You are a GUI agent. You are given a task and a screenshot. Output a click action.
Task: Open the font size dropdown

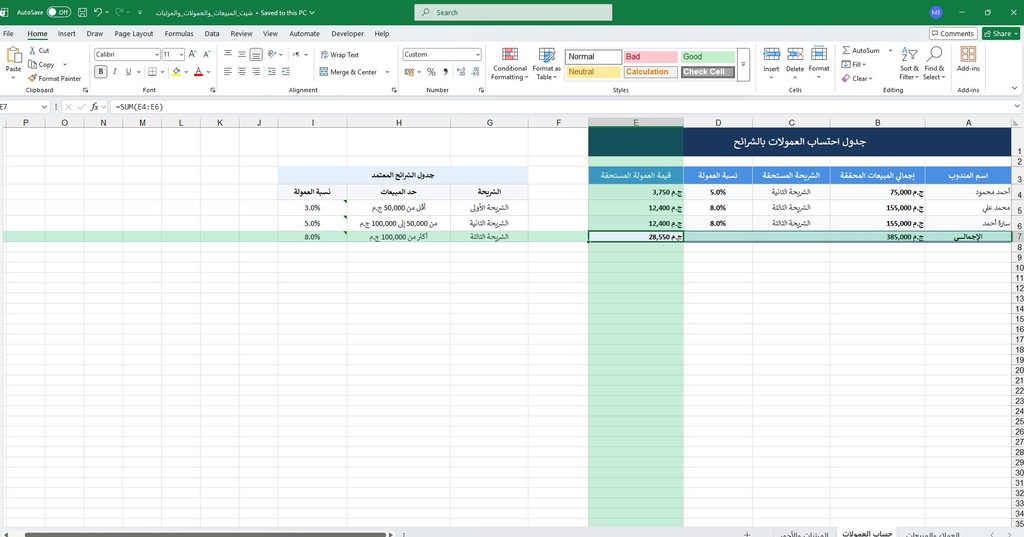pos(181,55)
